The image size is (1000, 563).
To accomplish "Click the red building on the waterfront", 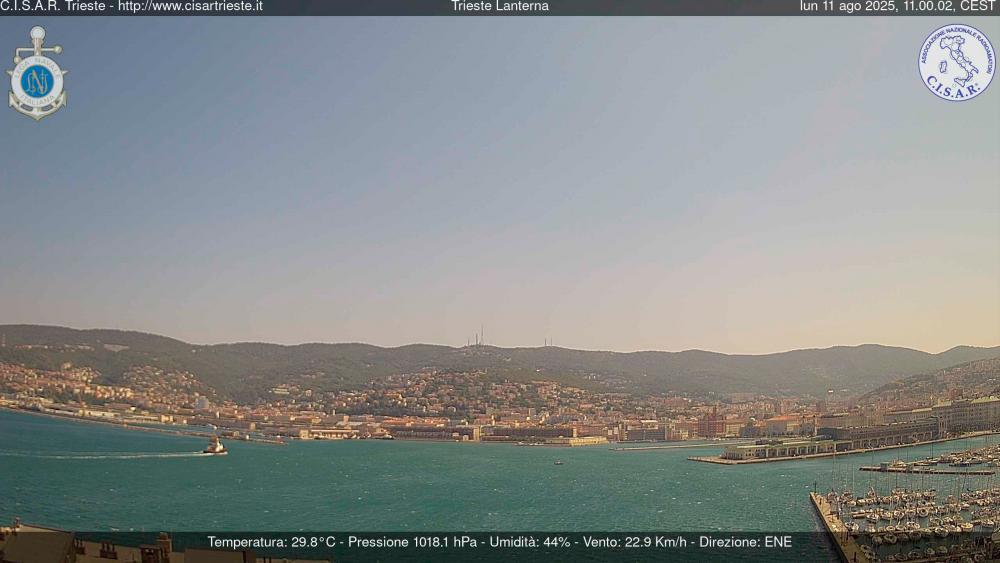I will (711, 424).
